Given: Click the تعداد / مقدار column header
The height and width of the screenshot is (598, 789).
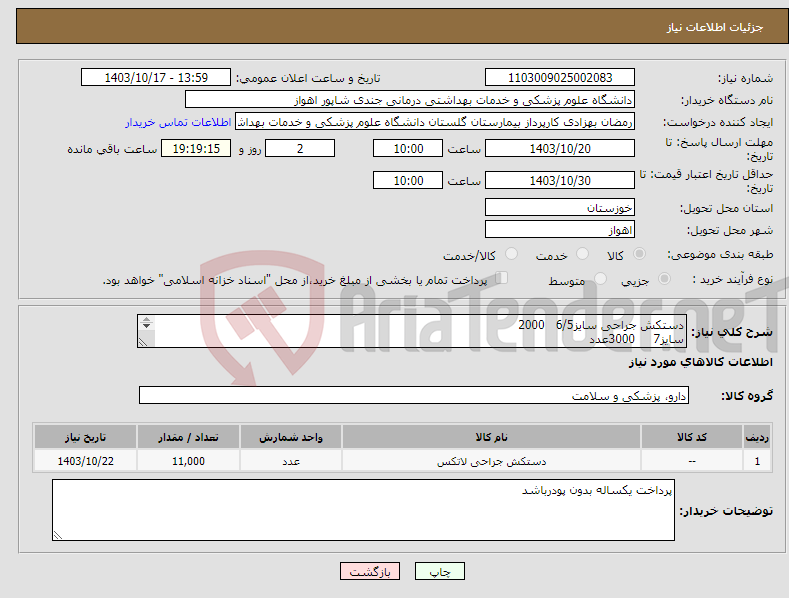Looking at the screenshot, I should [188, 437].
